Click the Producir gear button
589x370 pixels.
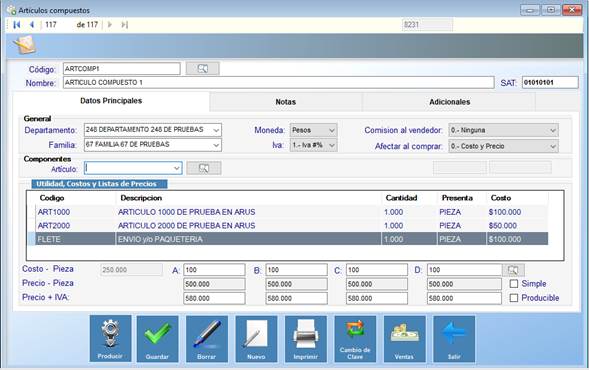[x=110, y=338]
